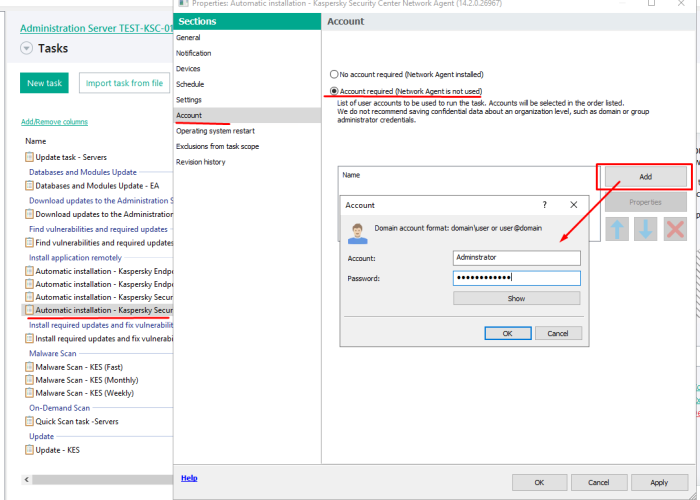
Task: Click Apply in Properties window
Action: pyautogui.click(x=659, y=482)
